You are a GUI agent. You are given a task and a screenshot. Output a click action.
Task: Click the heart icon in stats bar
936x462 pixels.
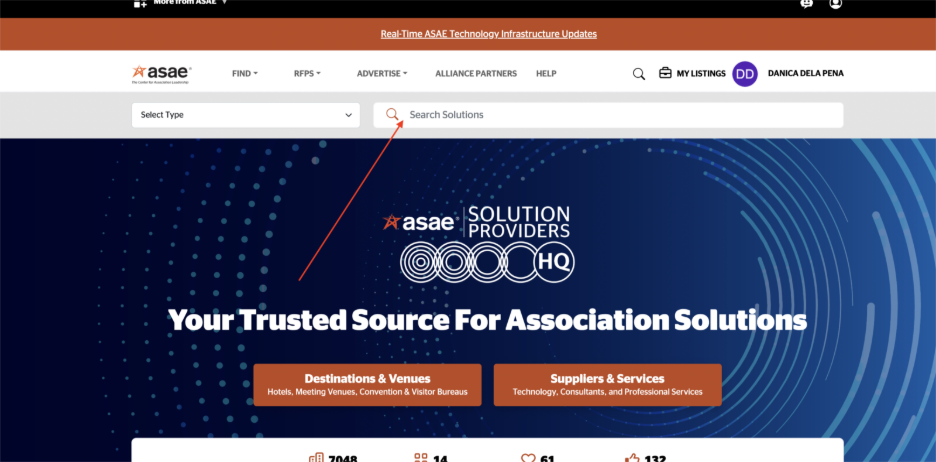tap(528, 458)
